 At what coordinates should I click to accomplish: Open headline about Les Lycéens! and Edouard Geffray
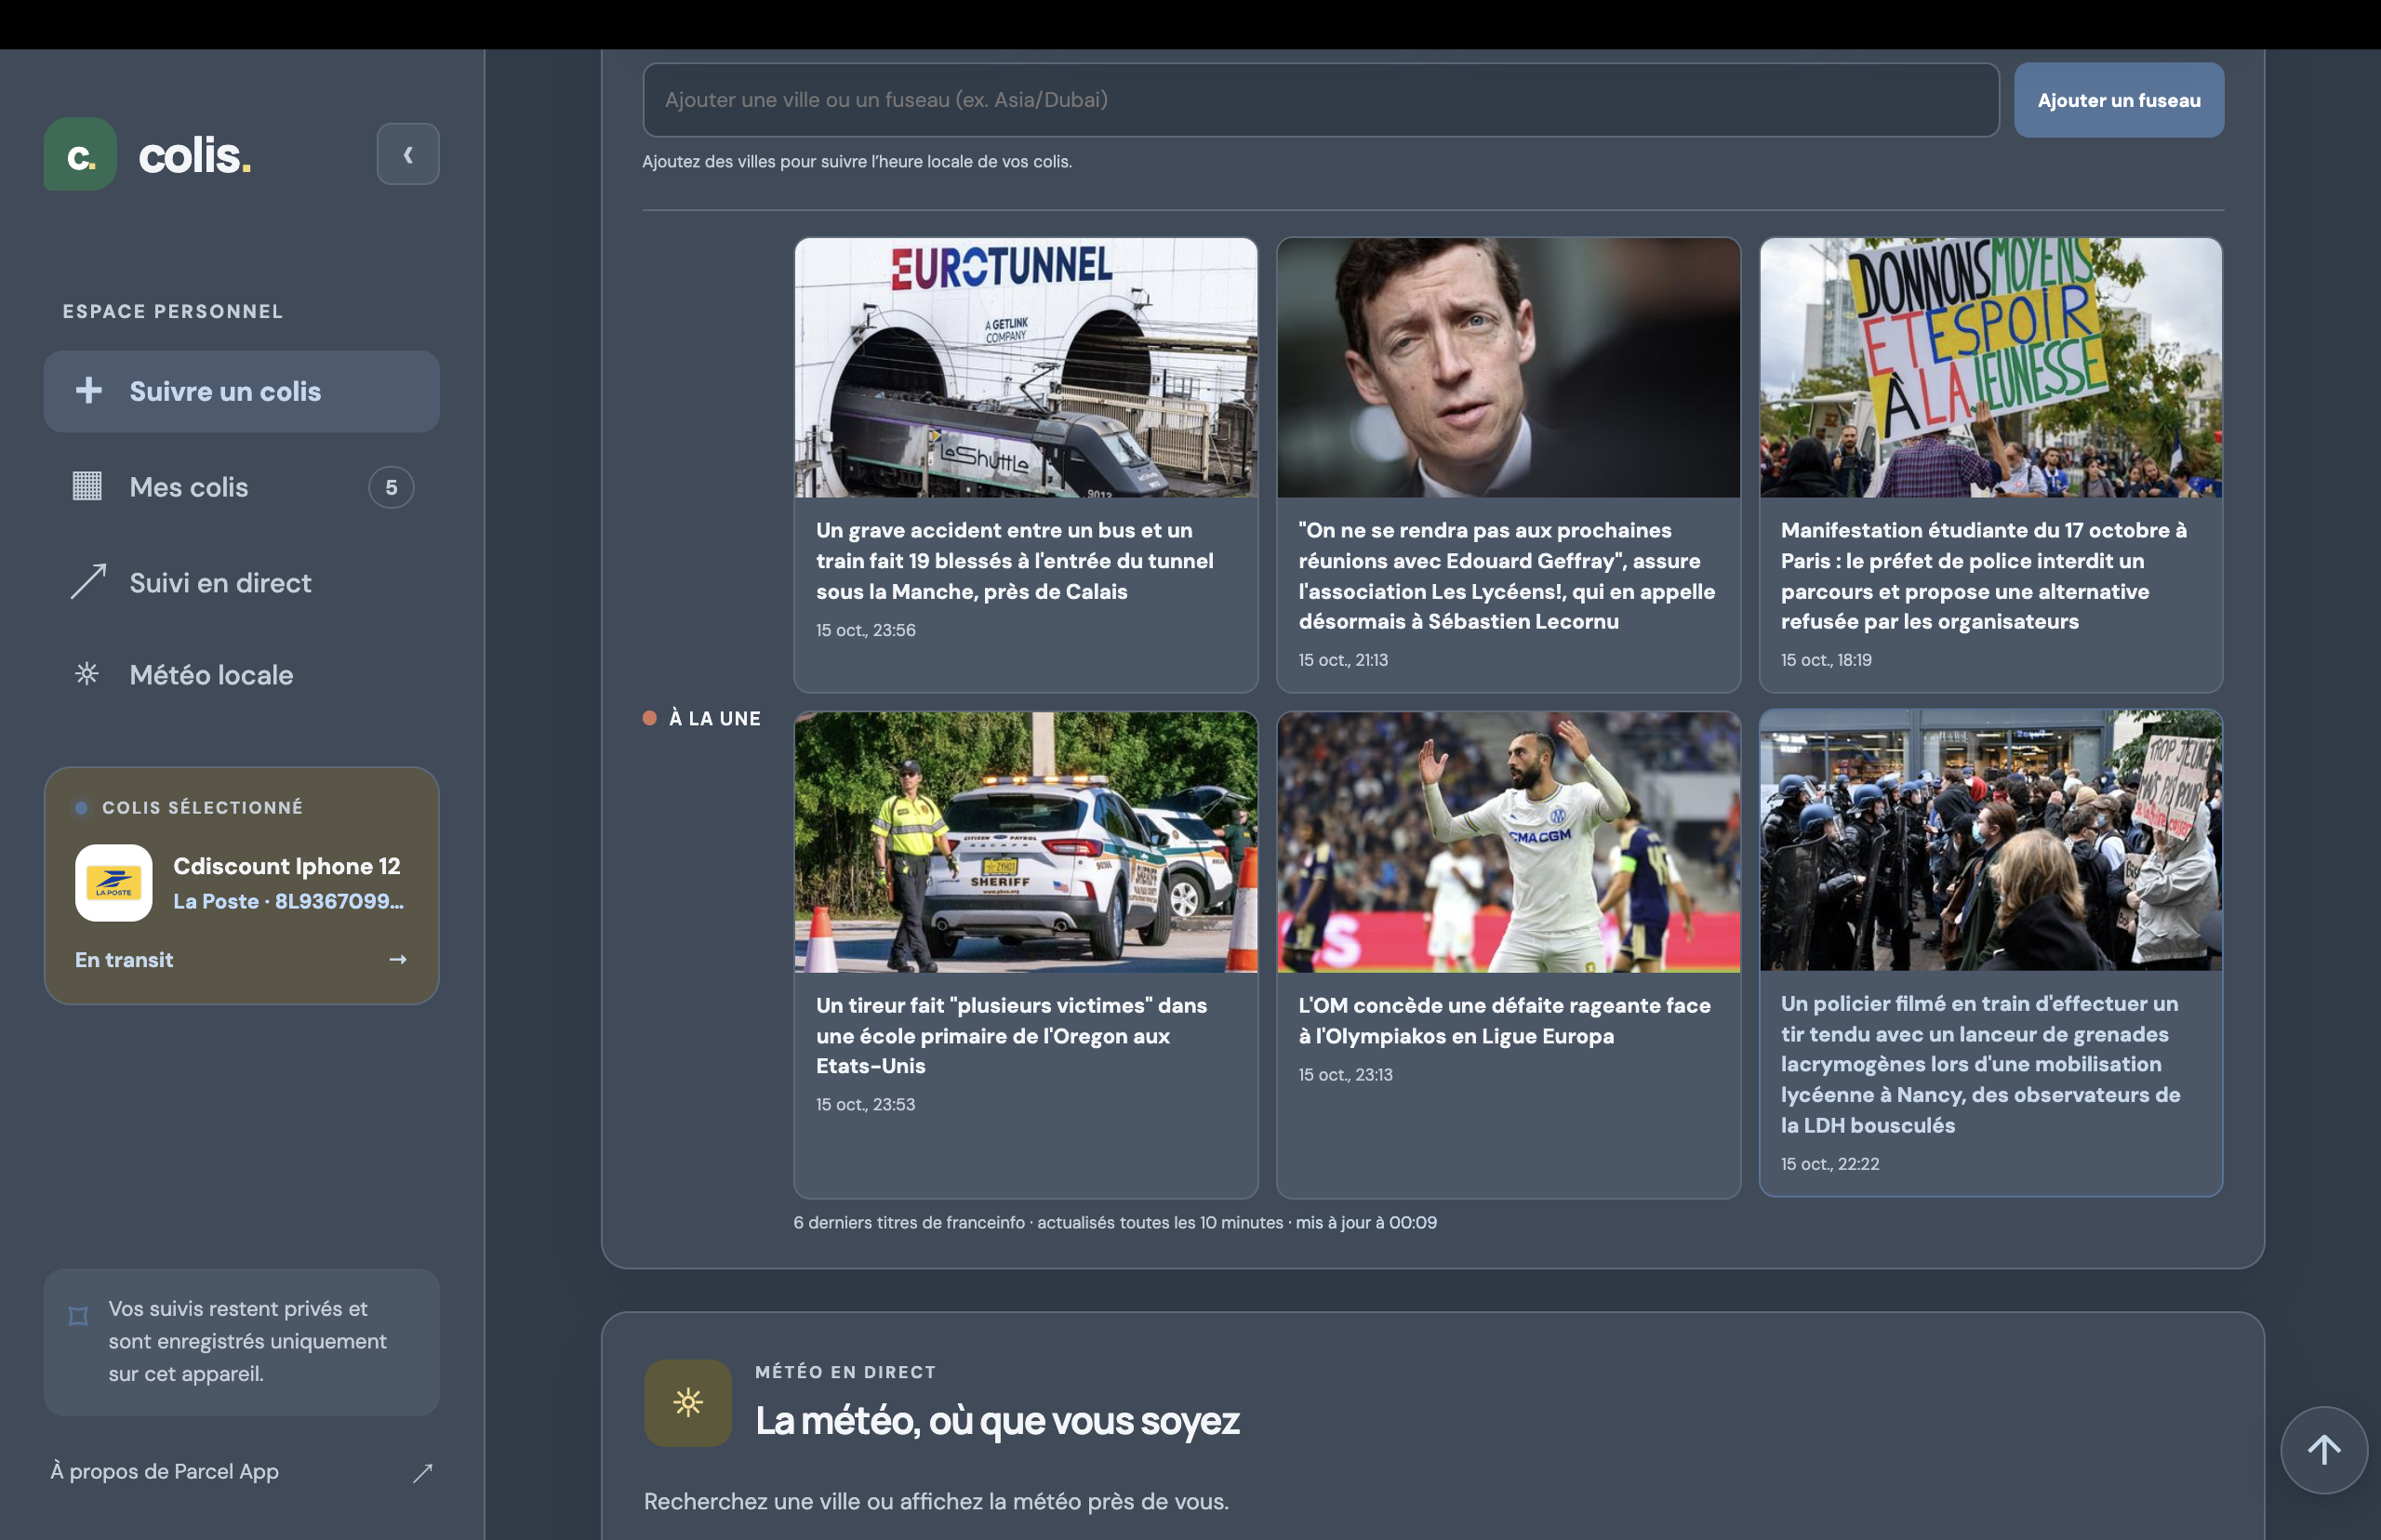coord(1507,576)
